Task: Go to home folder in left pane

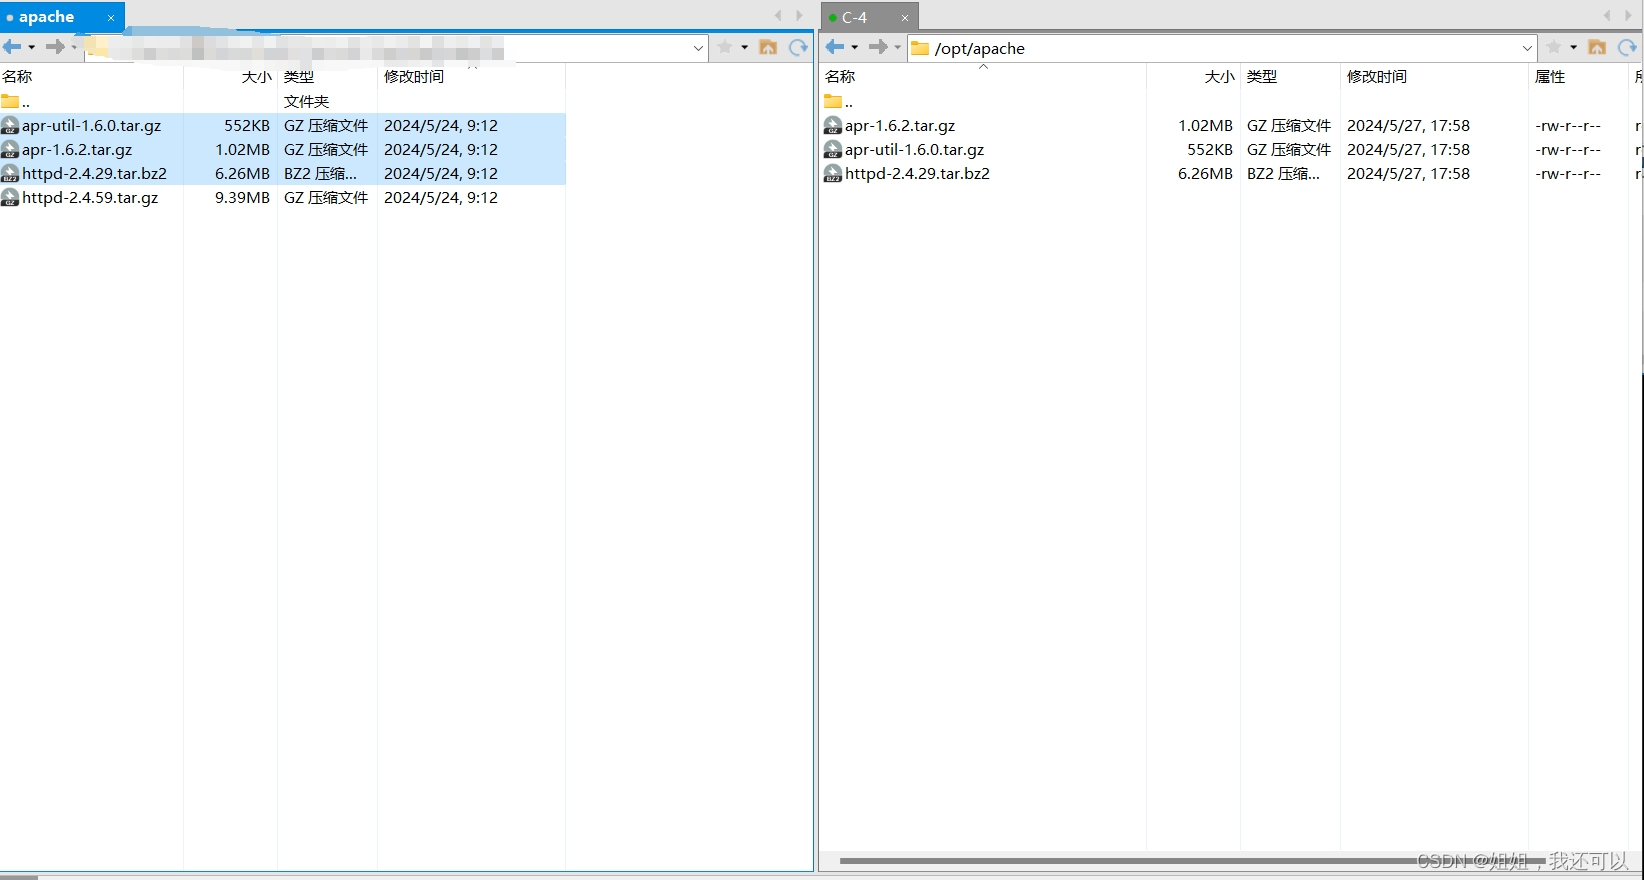Action: point(768,47)
